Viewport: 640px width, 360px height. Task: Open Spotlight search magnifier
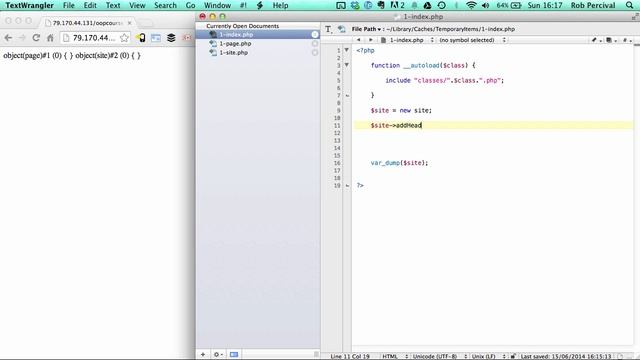point(629,5)
